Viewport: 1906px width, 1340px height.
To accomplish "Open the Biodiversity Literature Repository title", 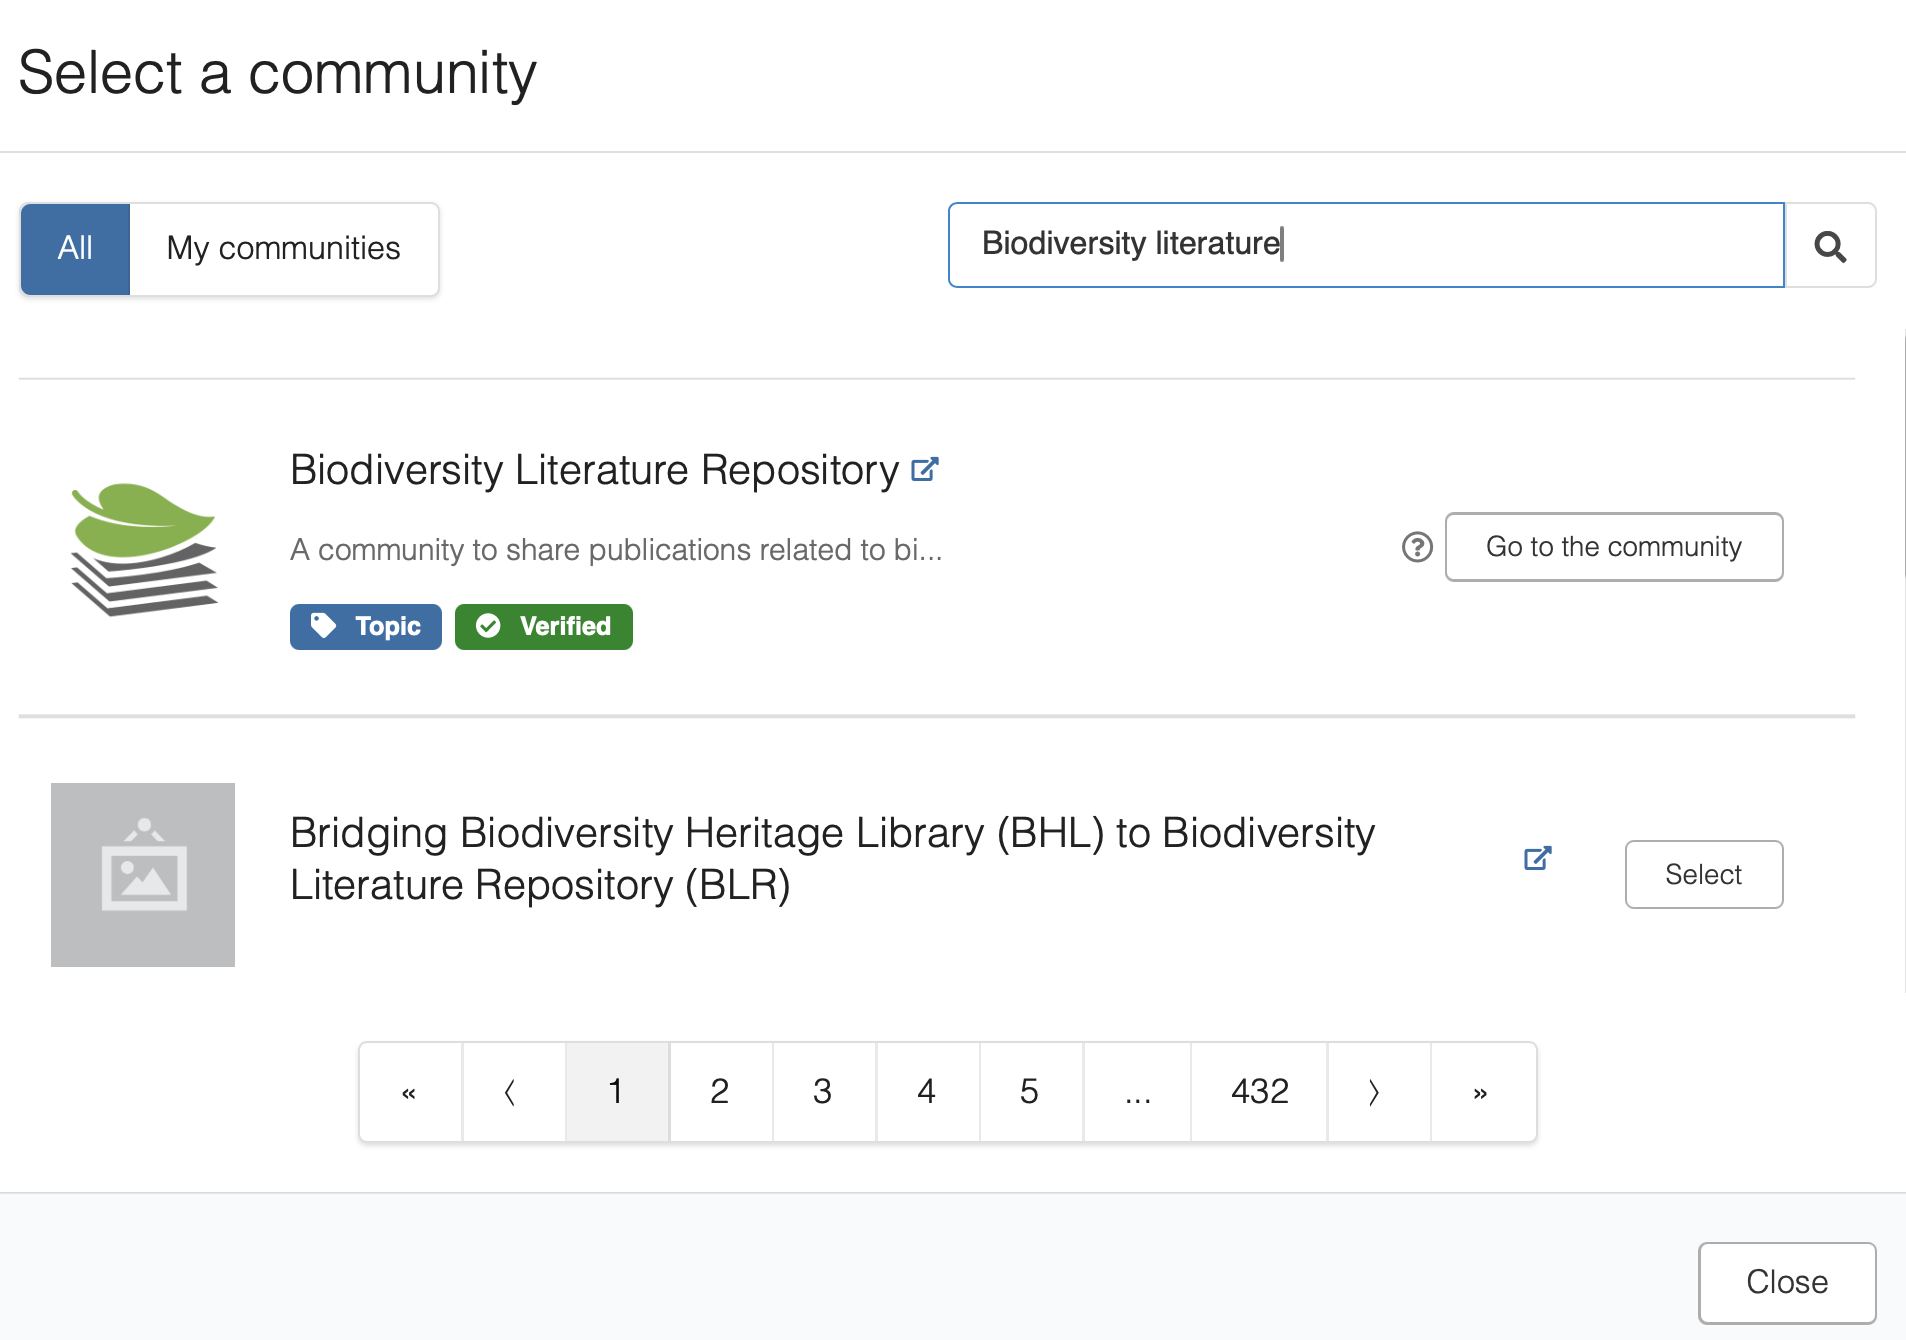I will point(595,470).
